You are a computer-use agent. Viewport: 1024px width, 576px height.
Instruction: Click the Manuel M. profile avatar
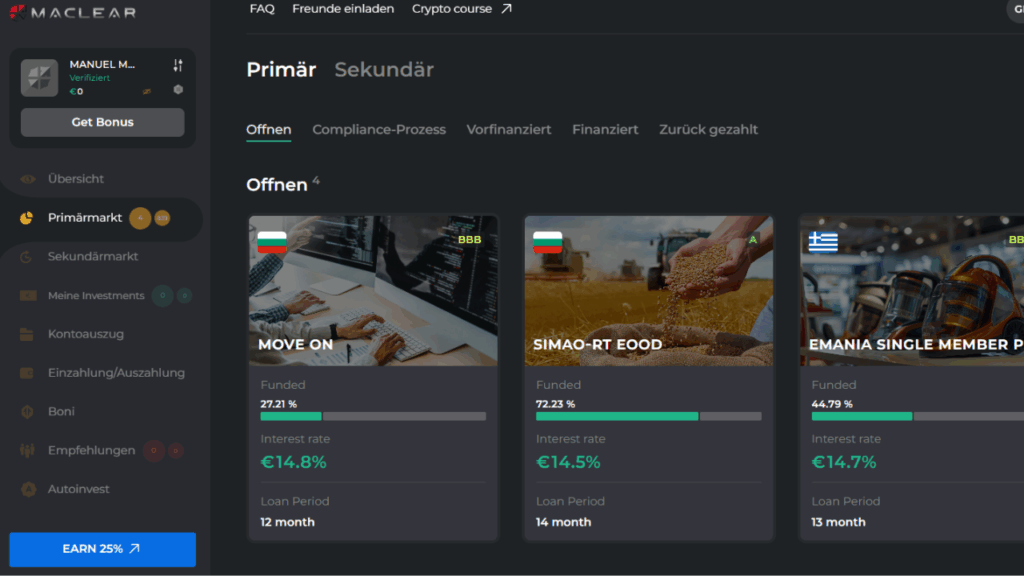pos(40,78)
